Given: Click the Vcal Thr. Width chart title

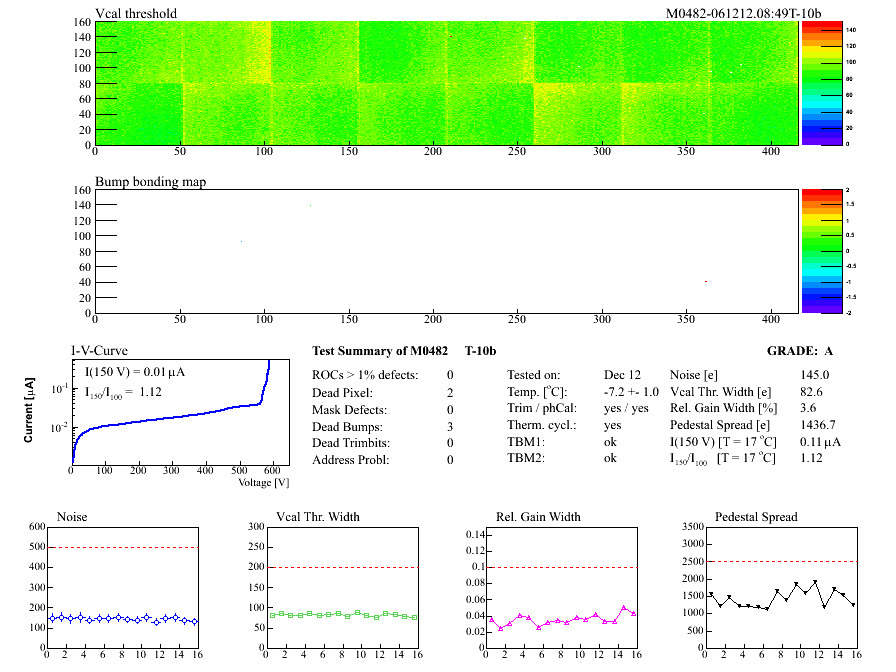Looking at the screenshot, I should coord(318,517).
